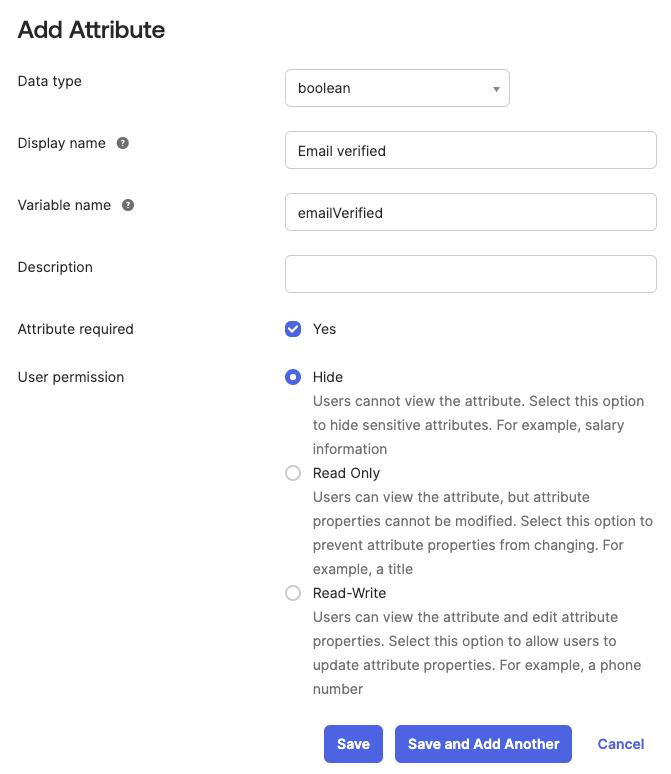The image size is (671, 774).
Task: Uncheck the Attribute required Yes checkbox
Action: coord(293,329)
